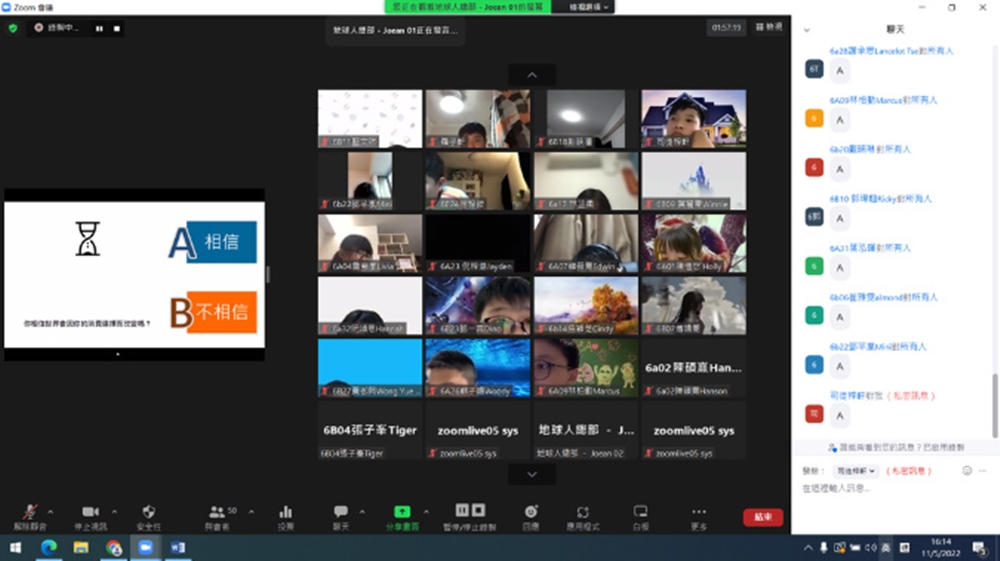Click the who-can-see-messages notice
The height and width of the screenshot is (561, 1000).
tap(895, 448)
